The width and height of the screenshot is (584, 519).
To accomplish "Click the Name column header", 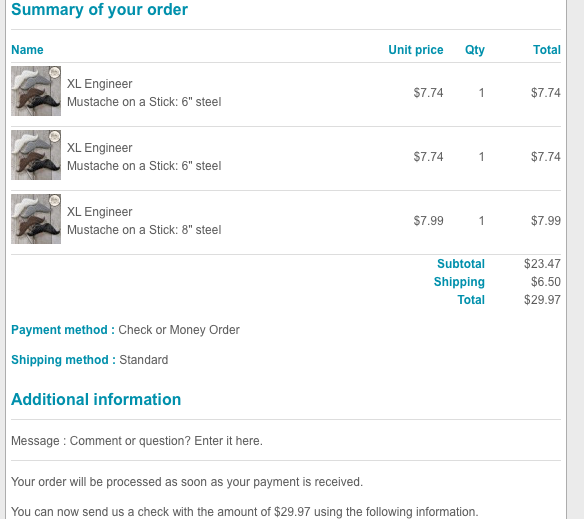I will [x=27, y=50].
